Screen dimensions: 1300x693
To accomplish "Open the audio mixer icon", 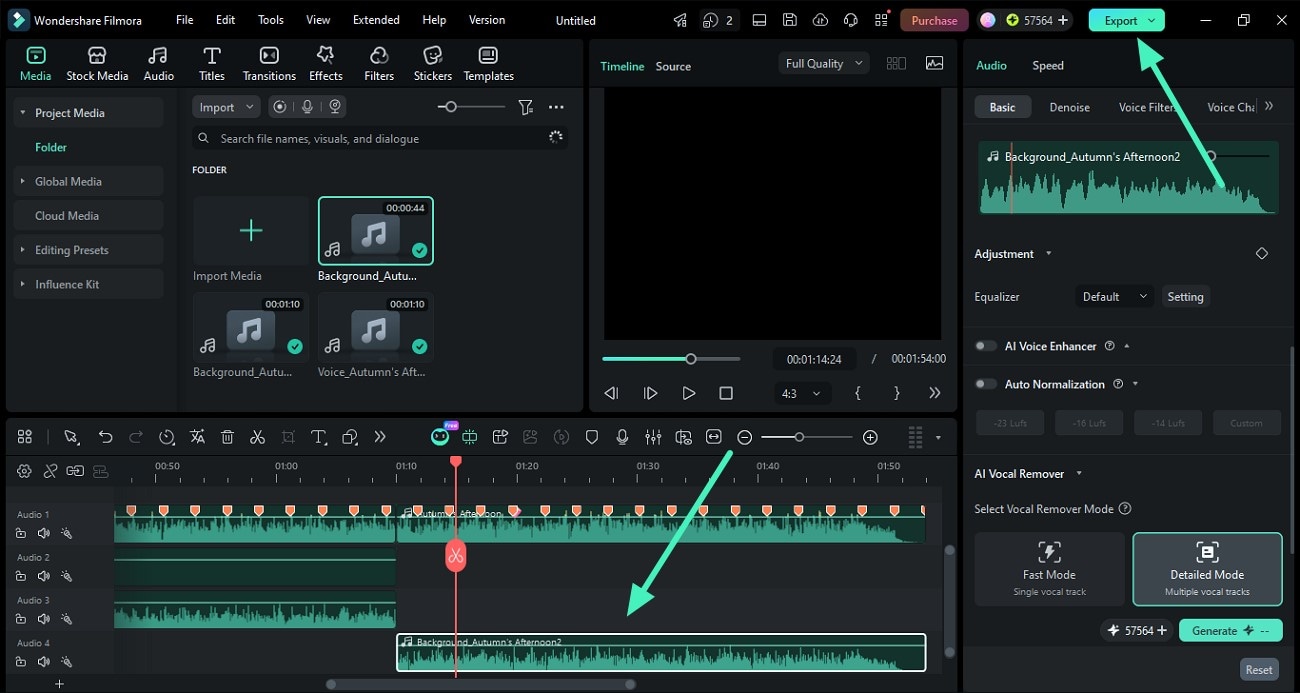I will (x=653, y=437).
